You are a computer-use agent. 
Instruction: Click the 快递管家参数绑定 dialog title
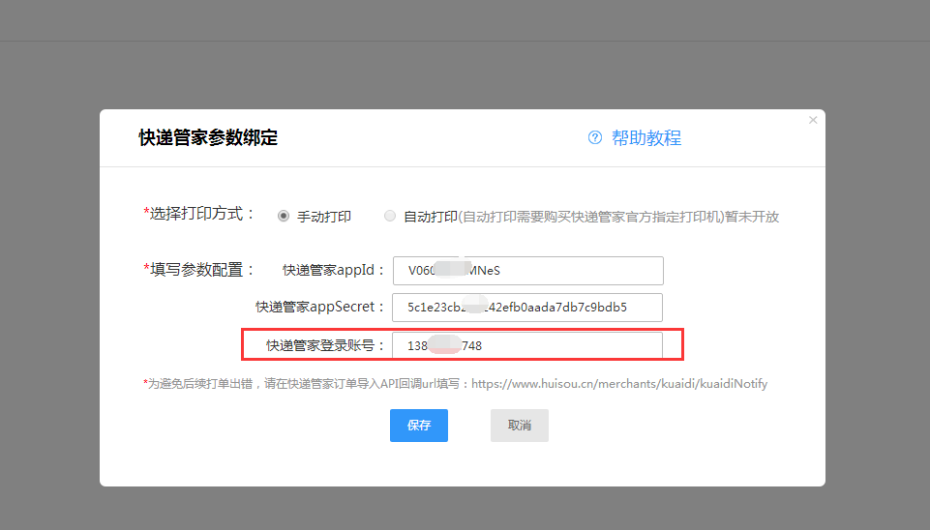(208, 138)
